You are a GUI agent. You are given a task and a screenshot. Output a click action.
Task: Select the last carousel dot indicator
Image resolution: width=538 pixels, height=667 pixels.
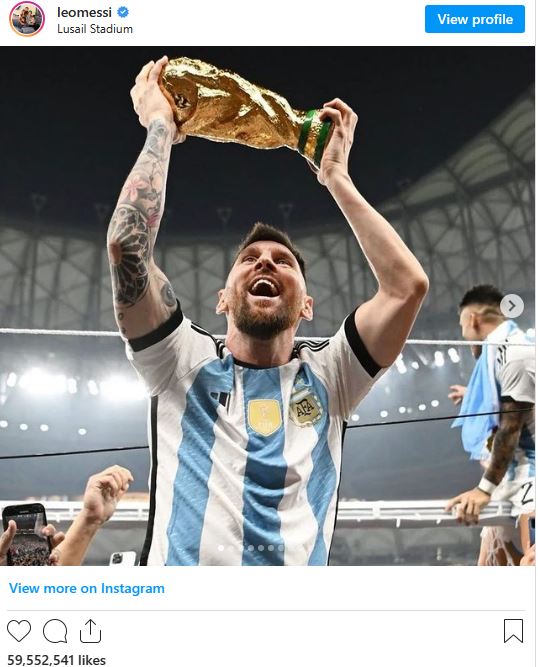[x=281, y=548]
